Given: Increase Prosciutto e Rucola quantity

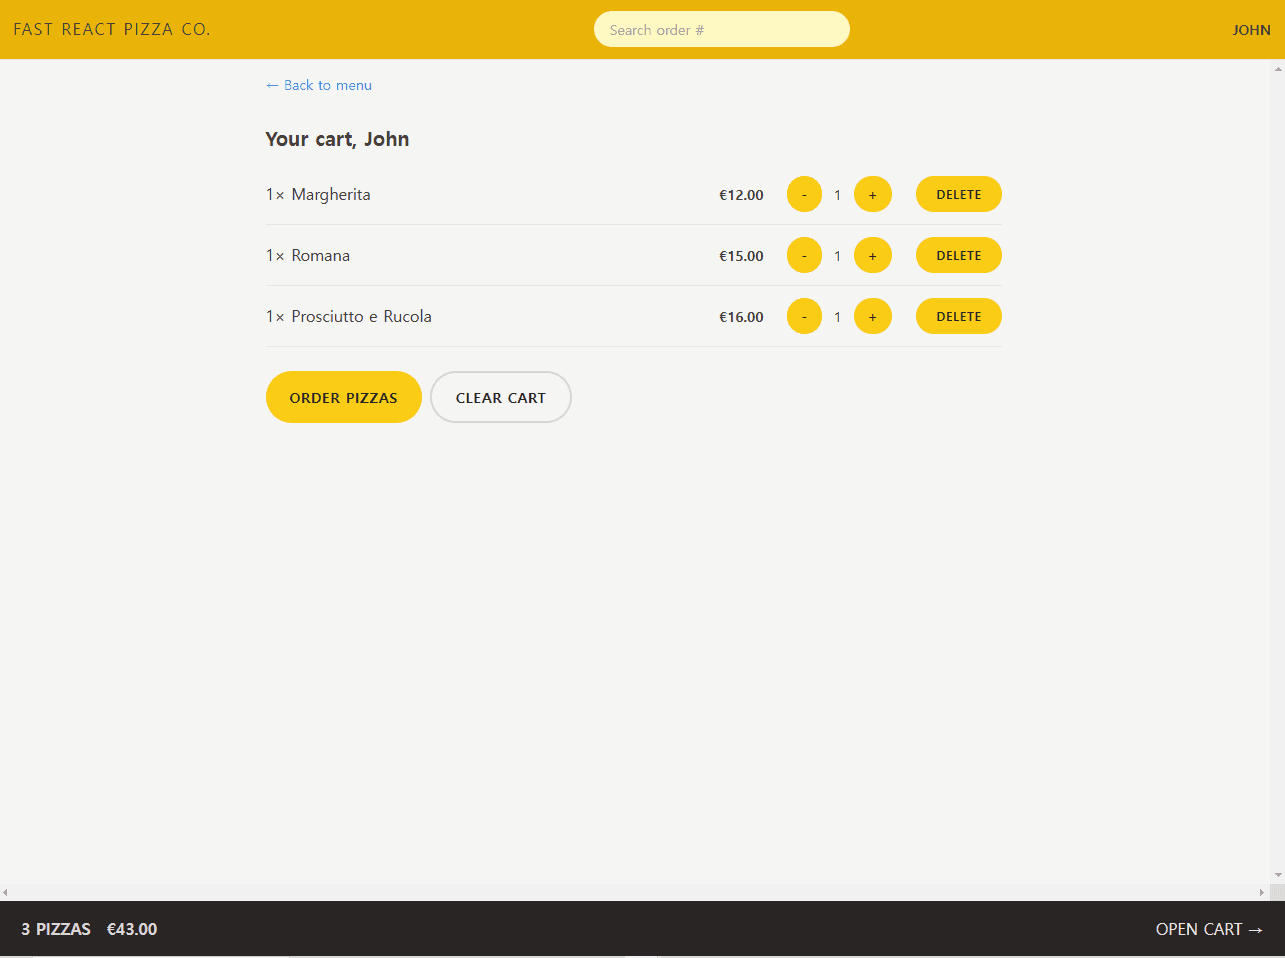Looking at the screenshot, I should tap(872, 316).
